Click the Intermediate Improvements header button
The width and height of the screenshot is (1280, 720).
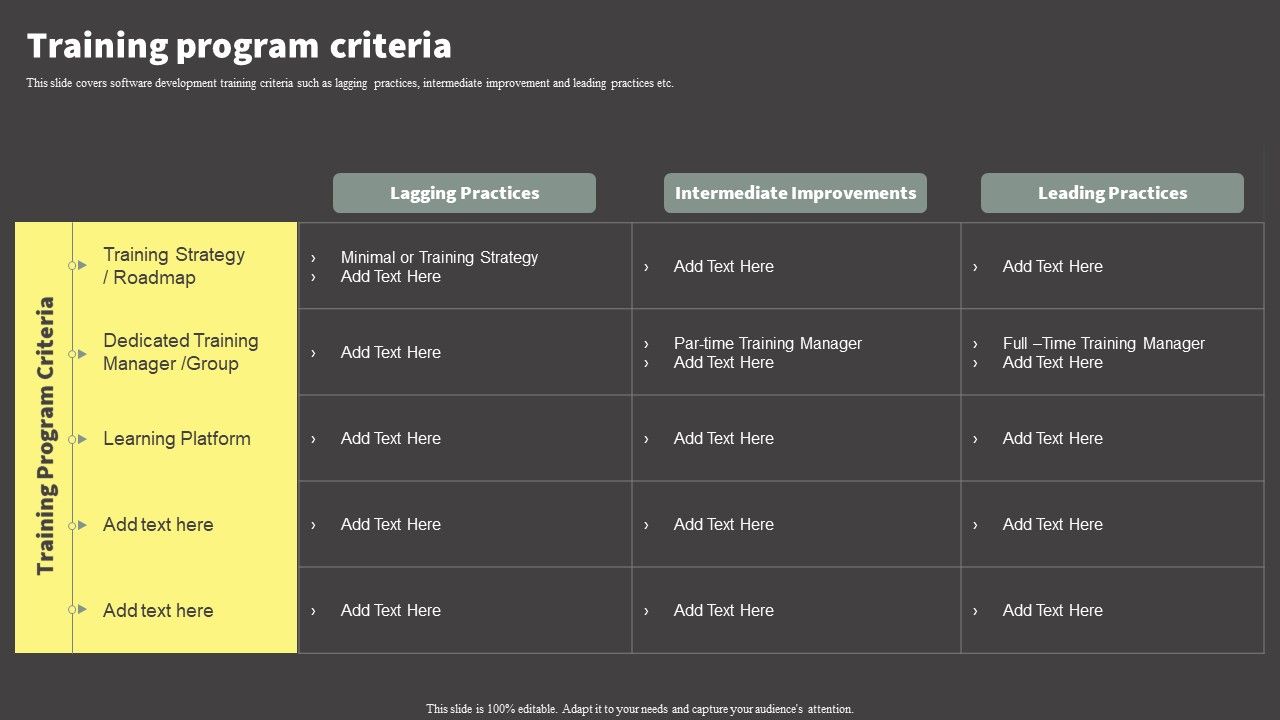pyautogui.click(x=795, y=193)
